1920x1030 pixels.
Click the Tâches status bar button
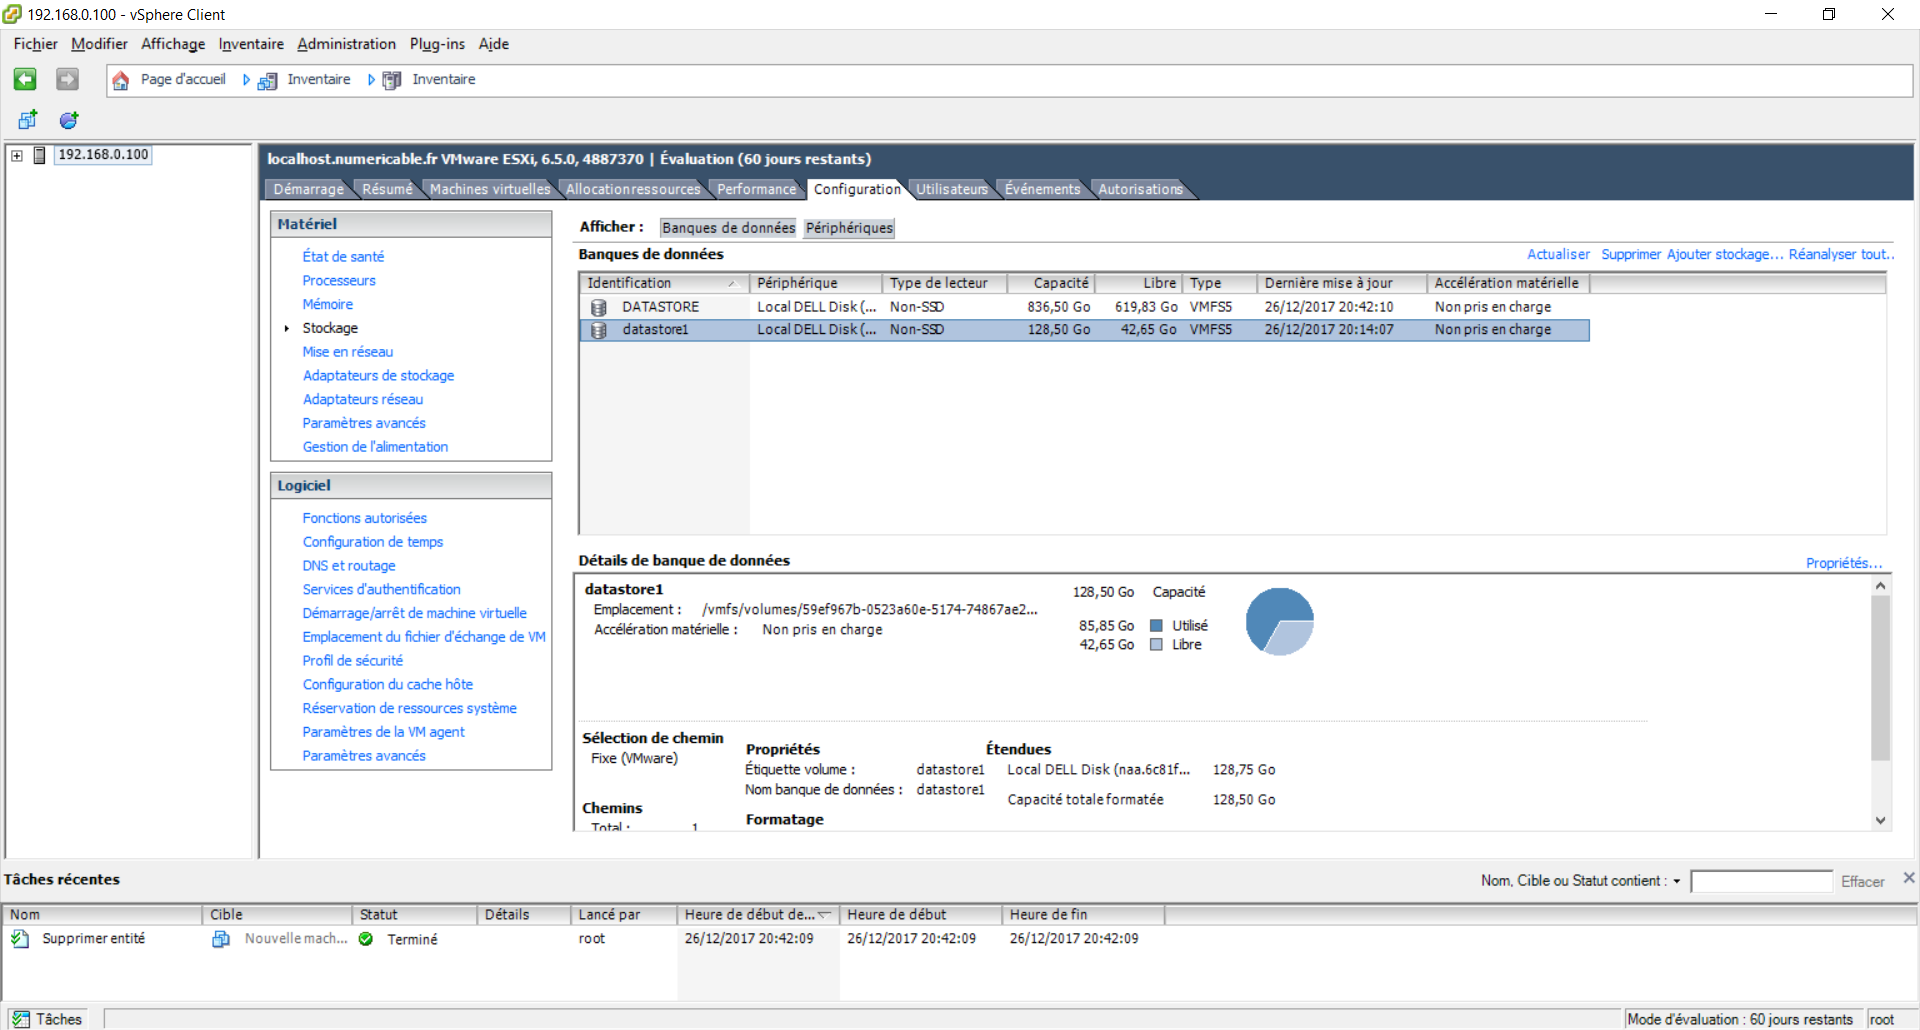[x=46, y=1019]
